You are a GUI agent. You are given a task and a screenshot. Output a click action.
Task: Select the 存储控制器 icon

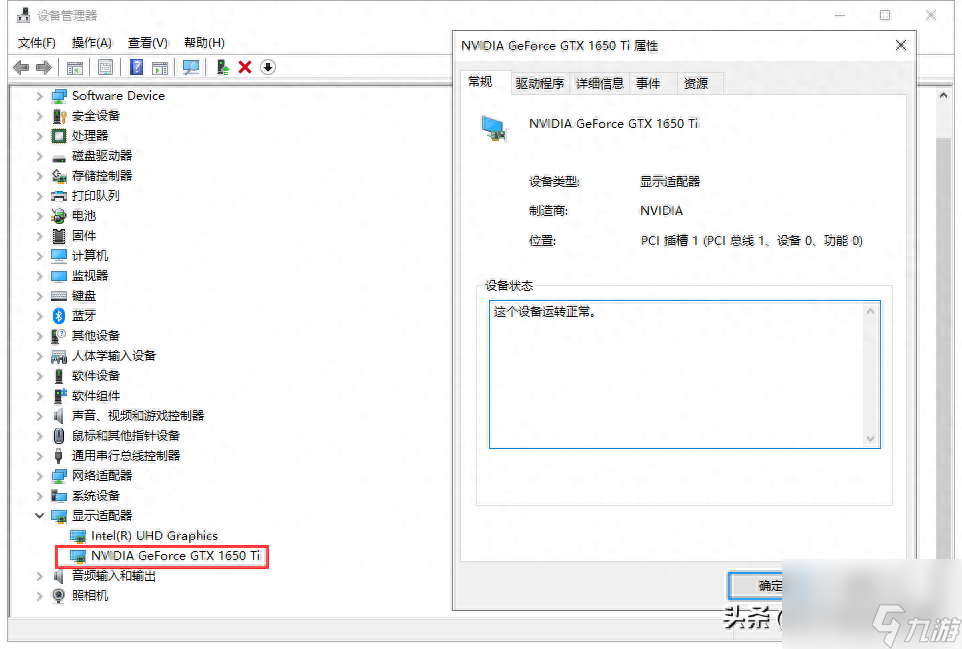(x=59, y=176)
